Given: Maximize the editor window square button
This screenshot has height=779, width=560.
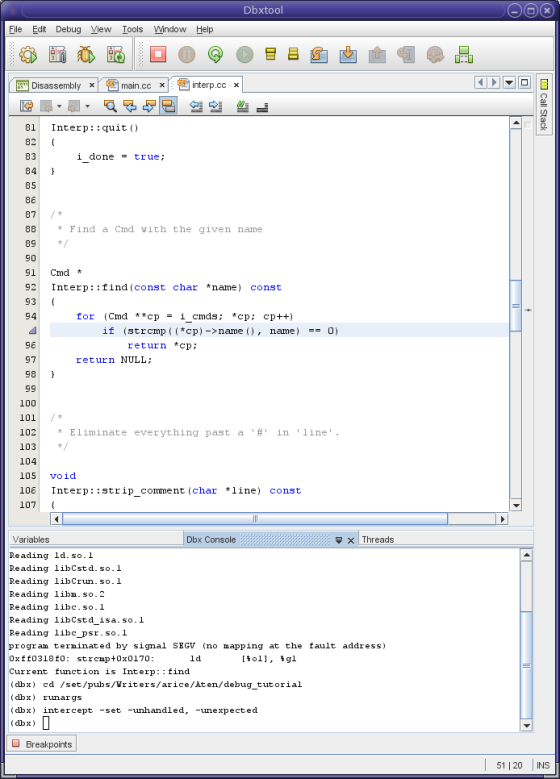Looking at the screenshot, I should [x=524, y=82].
